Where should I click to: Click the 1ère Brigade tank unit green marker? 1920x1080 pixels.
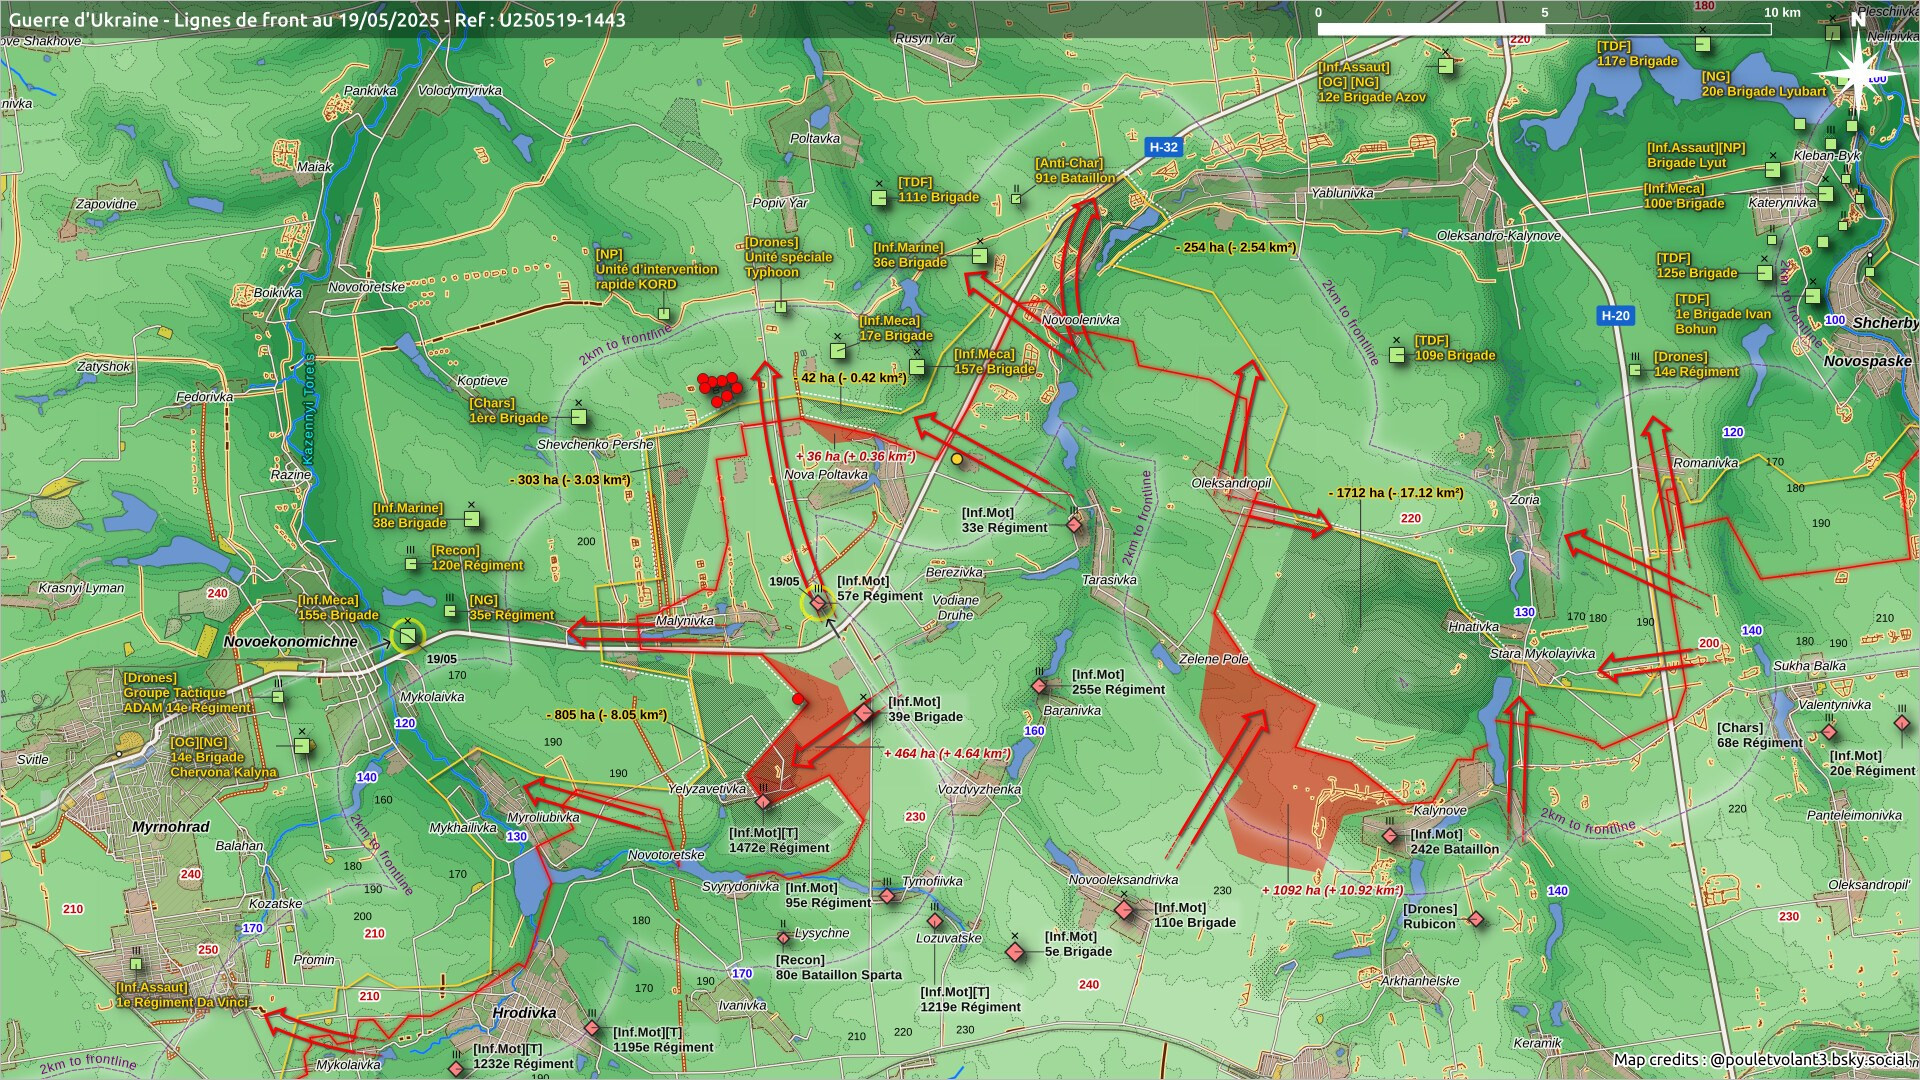coord(578,417)
